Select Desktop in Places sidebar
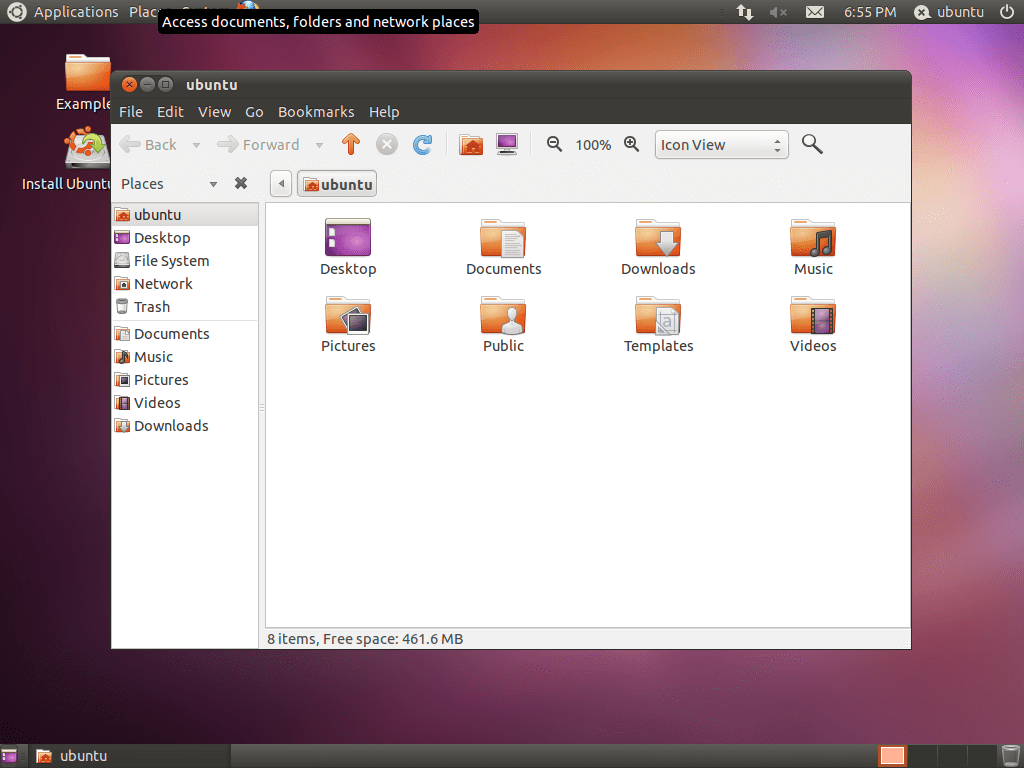 coord(185,238)
